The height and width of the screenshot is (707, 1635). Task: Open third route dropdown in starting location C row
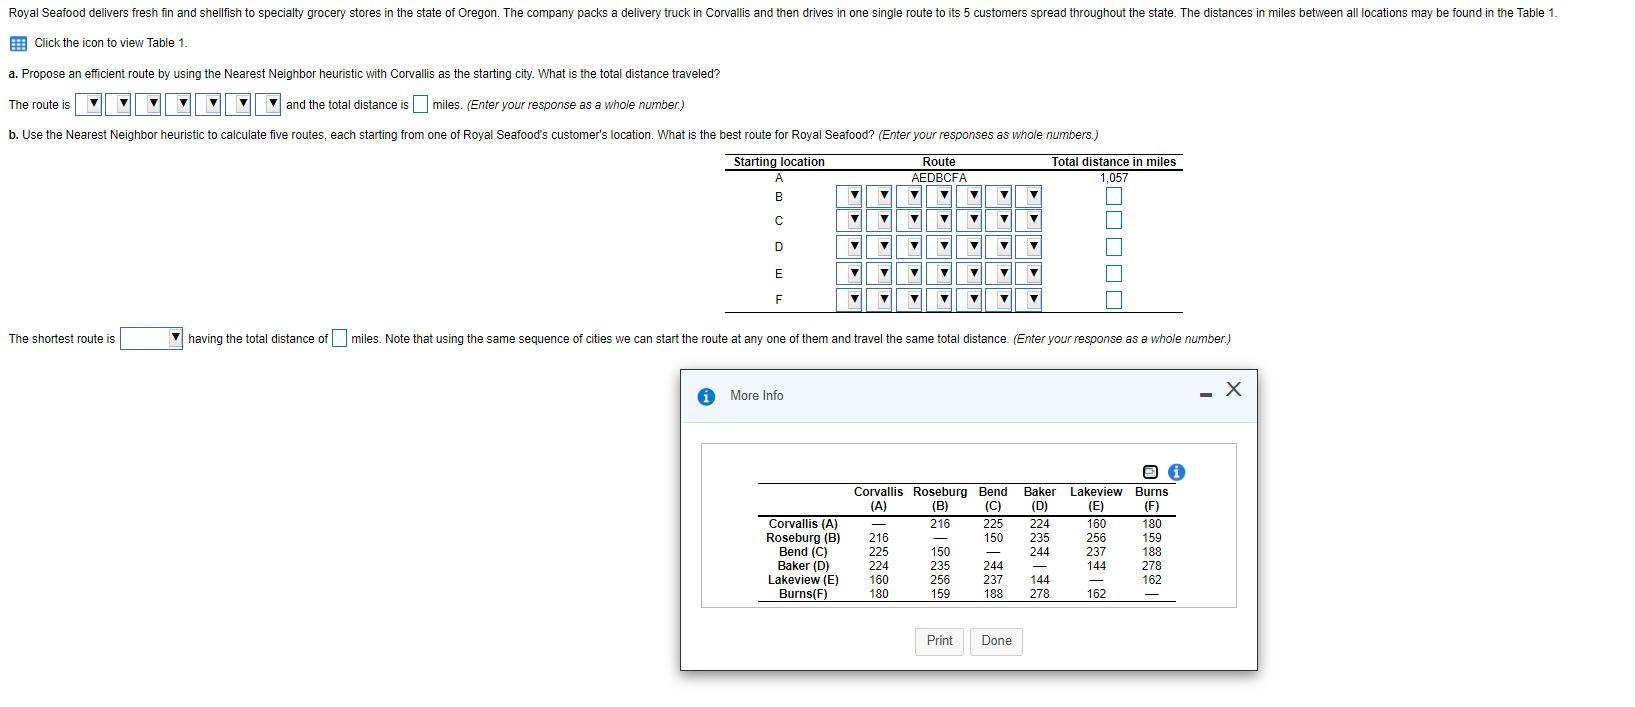(x=910, y=220)
